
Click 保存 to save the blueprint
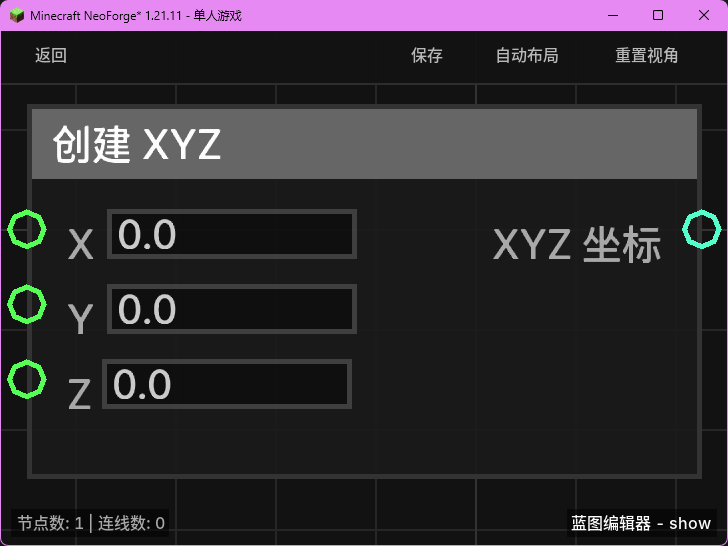(x=427, y=56)
